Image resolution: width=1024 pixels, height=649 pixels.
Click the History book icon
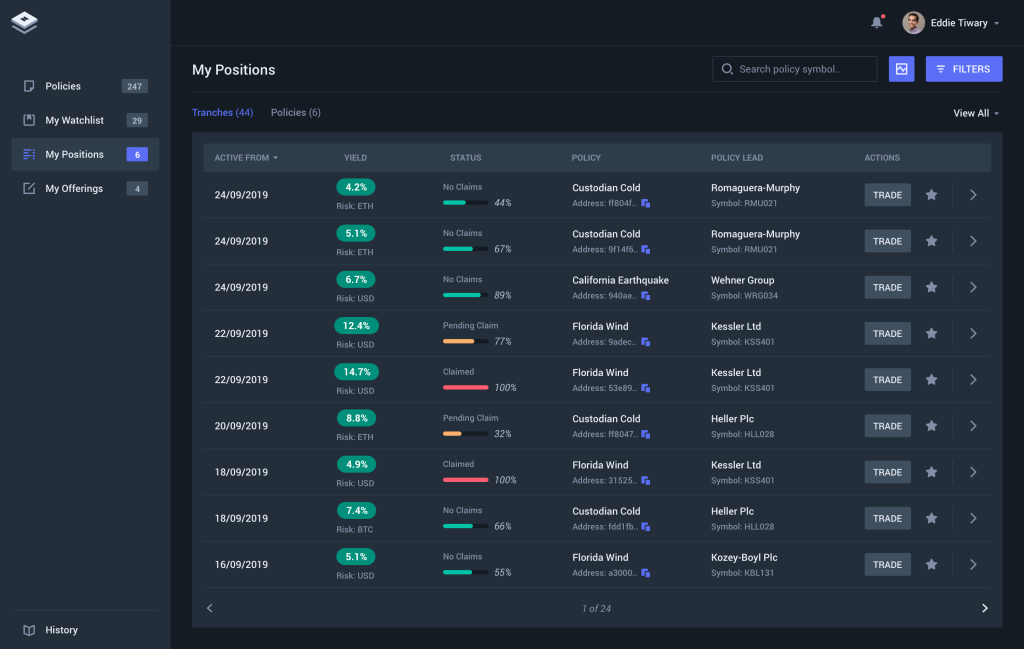click(x=29, y=630)
